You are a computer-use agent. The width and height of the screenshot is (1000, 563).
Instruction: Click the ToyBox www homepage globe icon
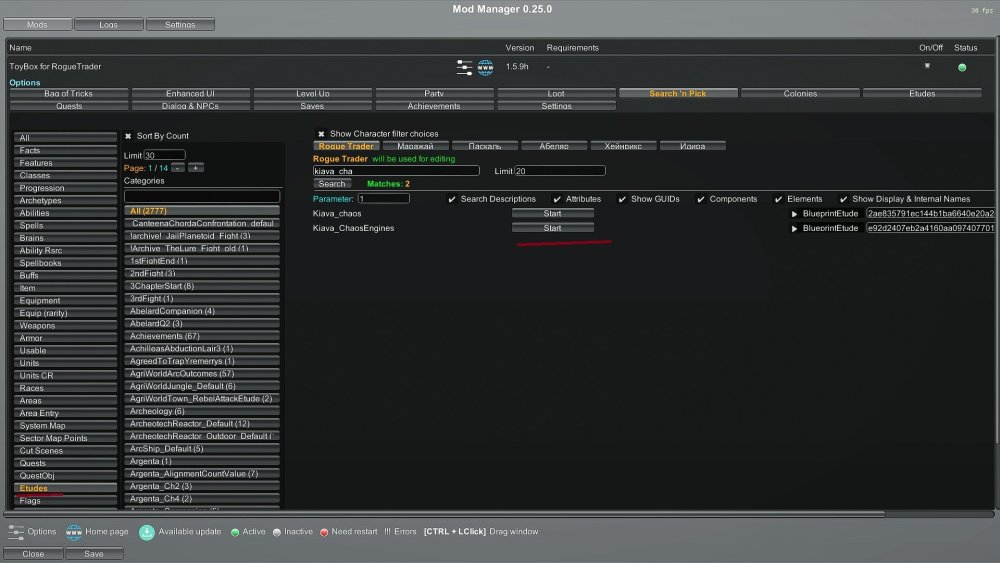click(x=486, y=67)
